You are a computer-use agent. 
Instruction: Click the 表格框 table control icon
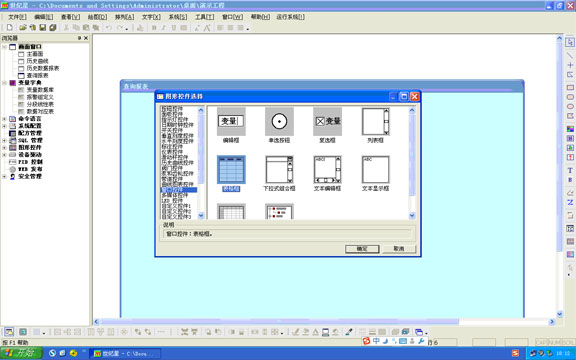click(231, 170)
